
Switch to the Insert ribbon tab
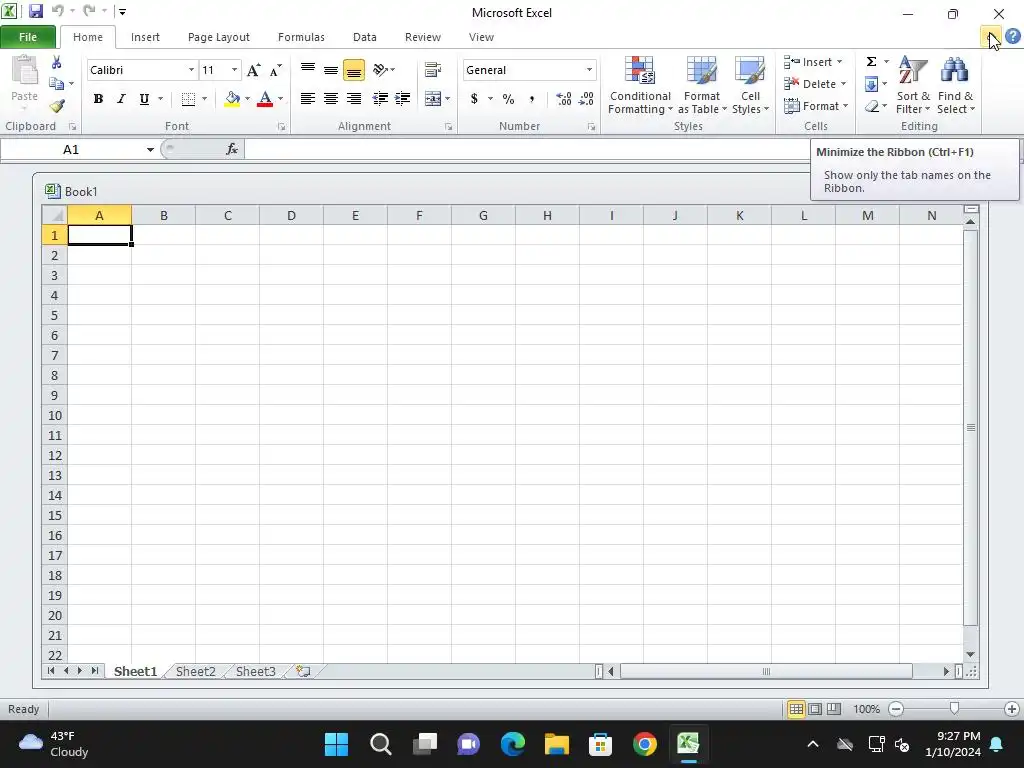point(145,37)
